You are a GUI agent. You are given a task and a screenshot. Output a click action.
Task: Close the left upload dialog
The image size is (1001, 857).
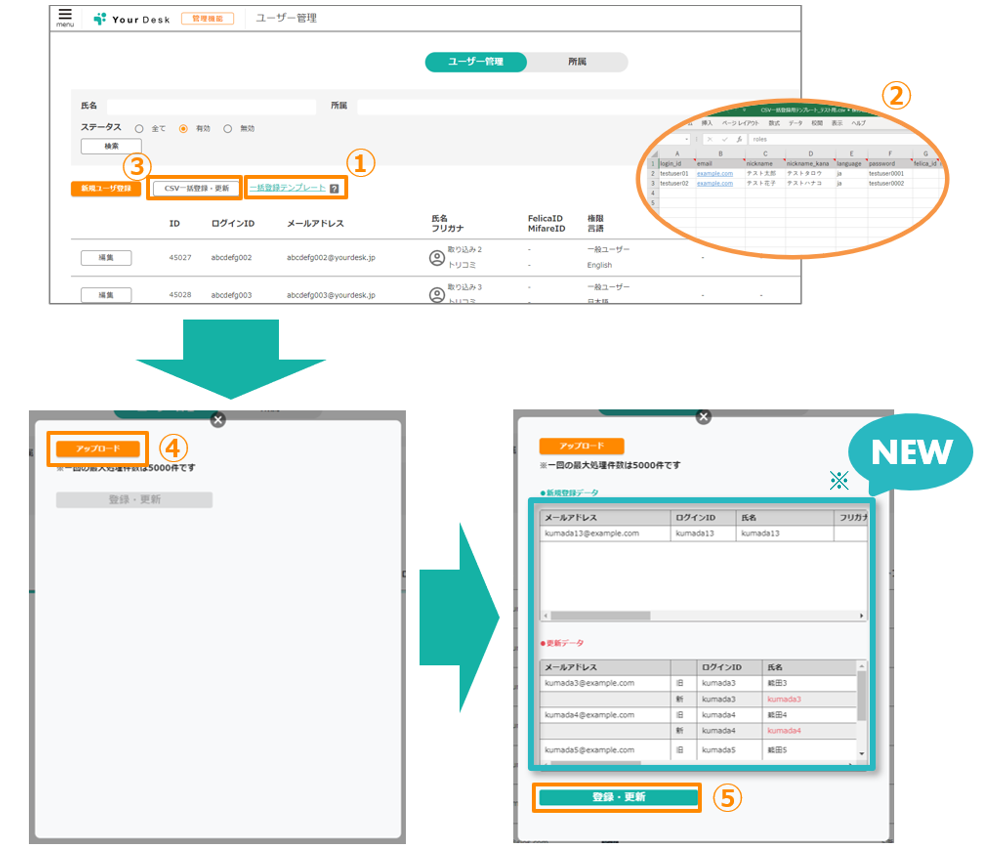pos(218,420)
